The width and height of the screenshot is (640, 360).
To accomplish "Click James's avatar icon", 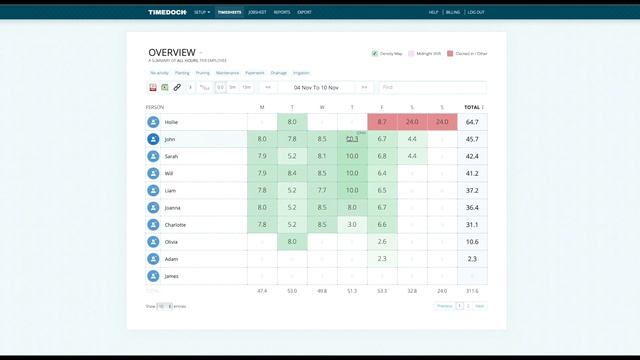I will click(x=153, y=276).
